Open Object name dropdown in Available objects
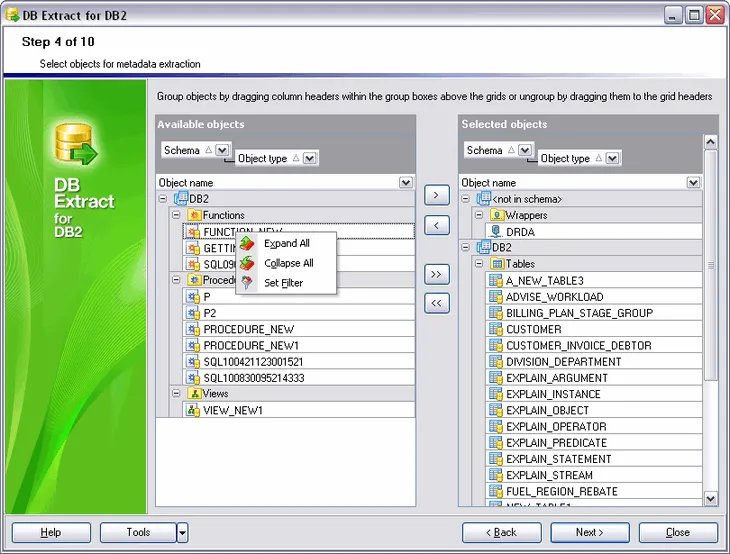This screenshot has width=730, height=554. click(406, 182)
